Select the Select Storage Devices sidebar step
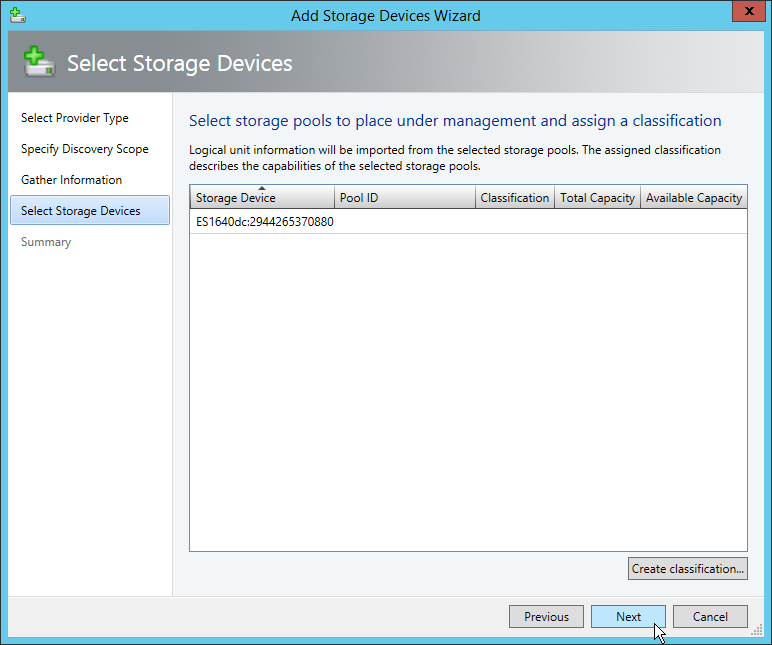 [81, 211]
